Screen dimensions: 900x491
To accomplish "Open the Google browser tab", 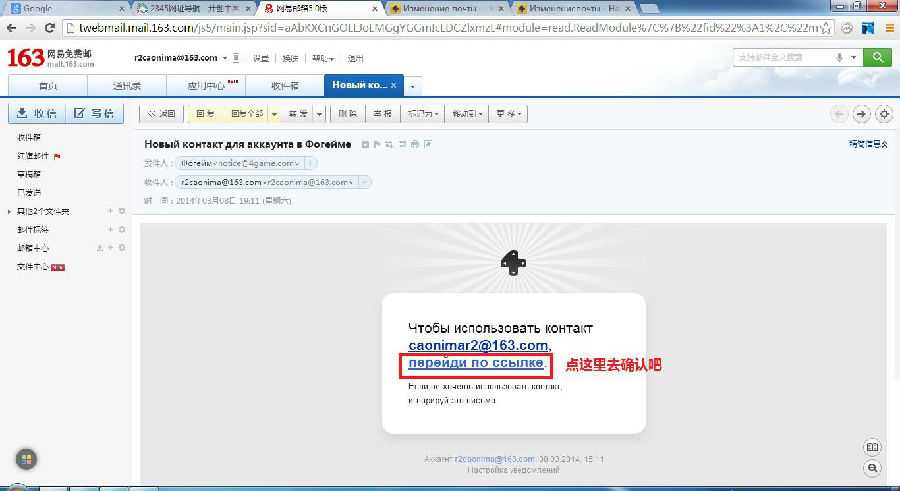I will point(60,7).
